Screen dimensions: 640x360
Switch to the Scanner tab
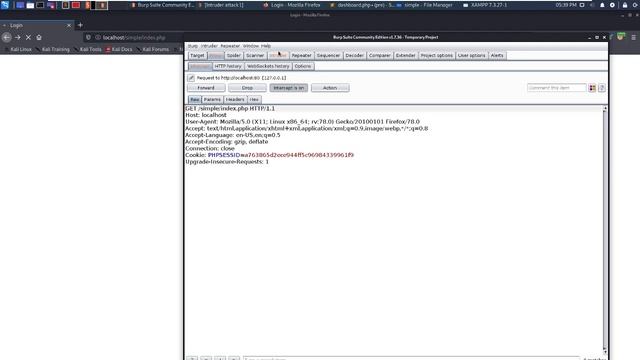[255, 56]
